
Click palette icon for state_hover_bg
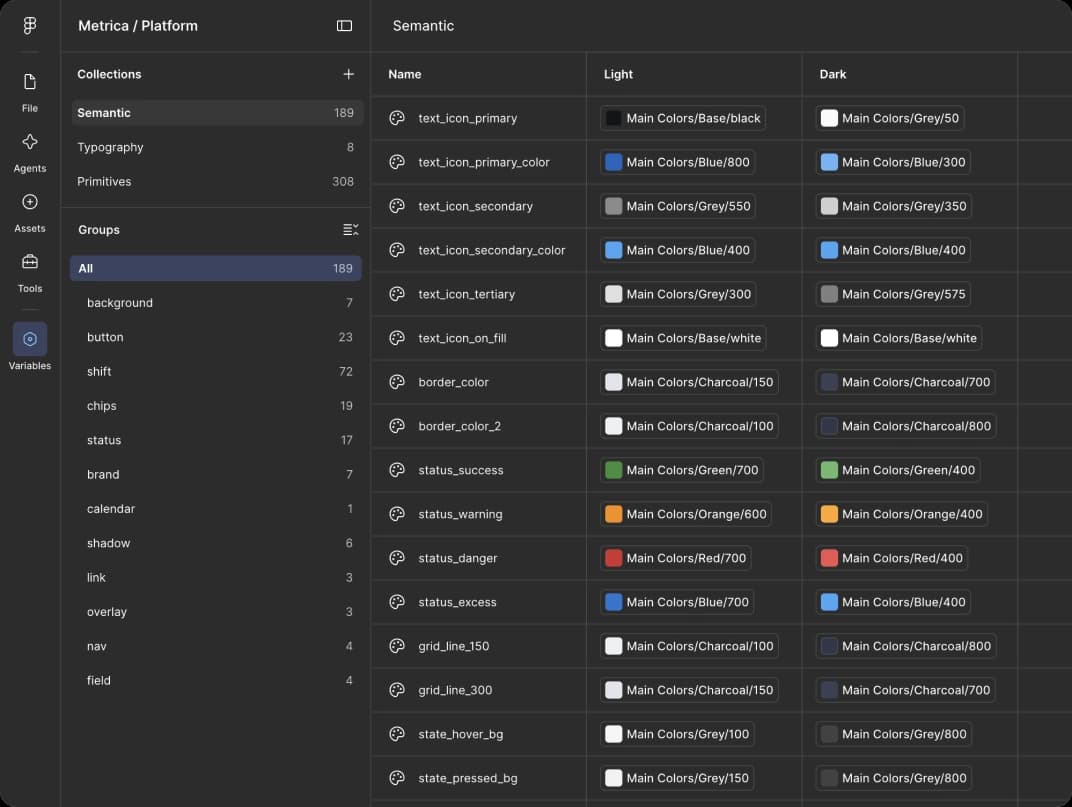tap(397, 734)
